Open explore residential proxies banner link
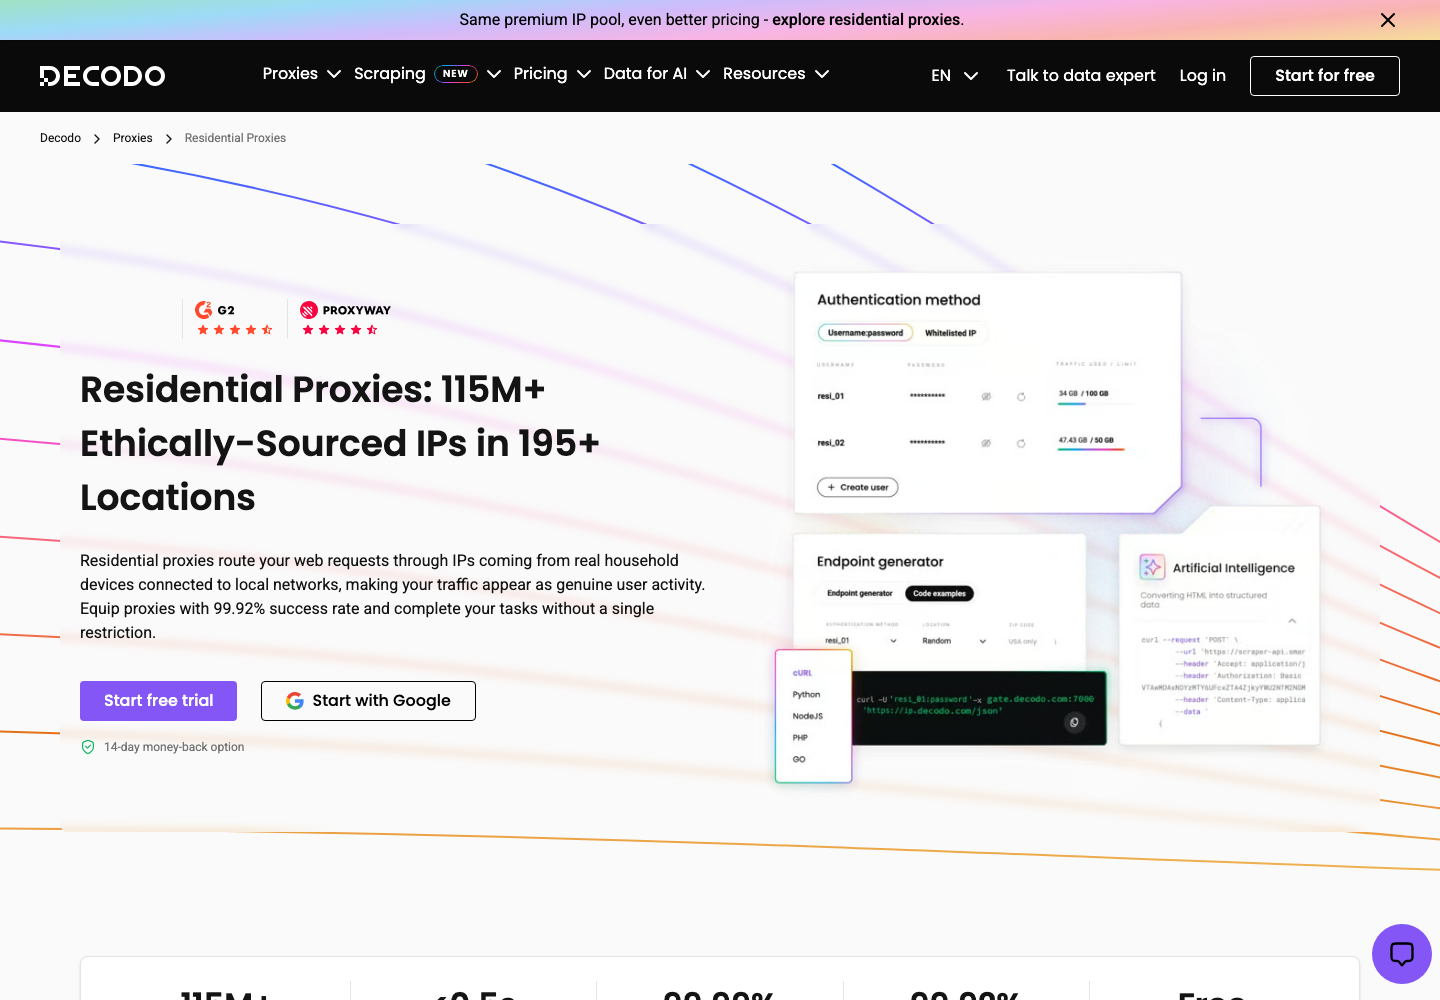The image size is (1440, 1000). click(867, 20)
